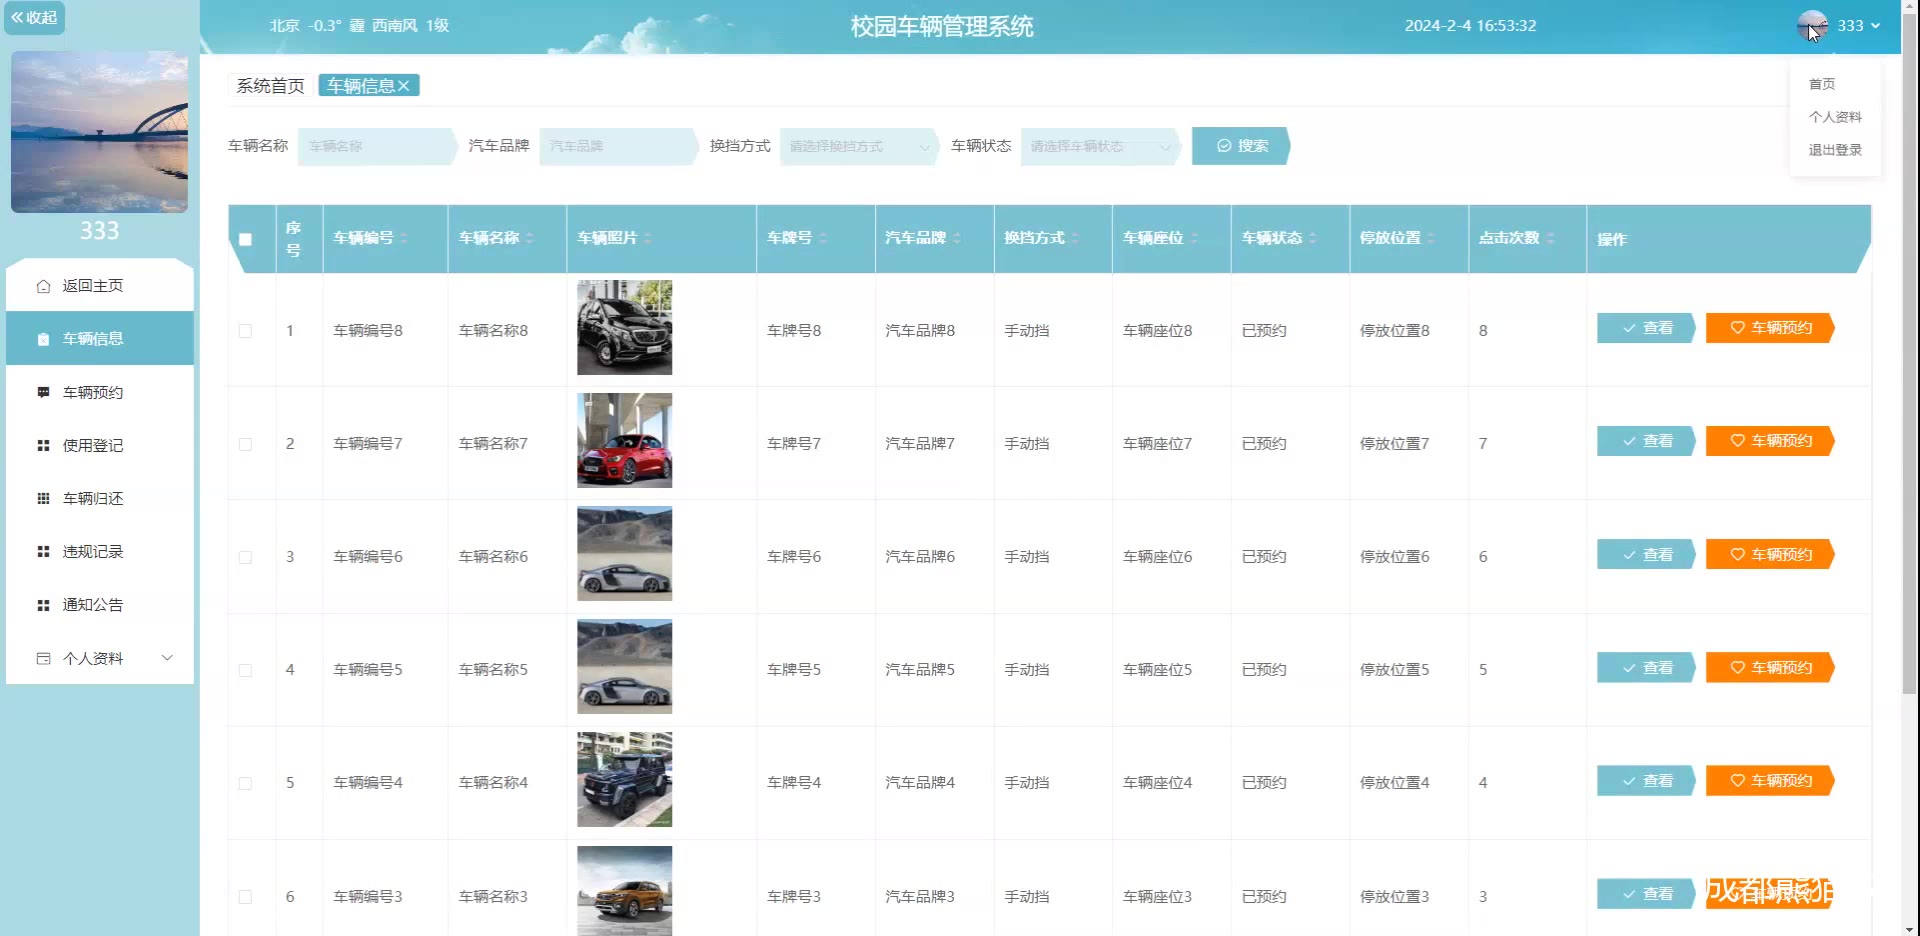The height and width of the screenshot is (936, 1920).
Task: Check the checkbox for row 车辆编号6
Action: pos(245,557)
